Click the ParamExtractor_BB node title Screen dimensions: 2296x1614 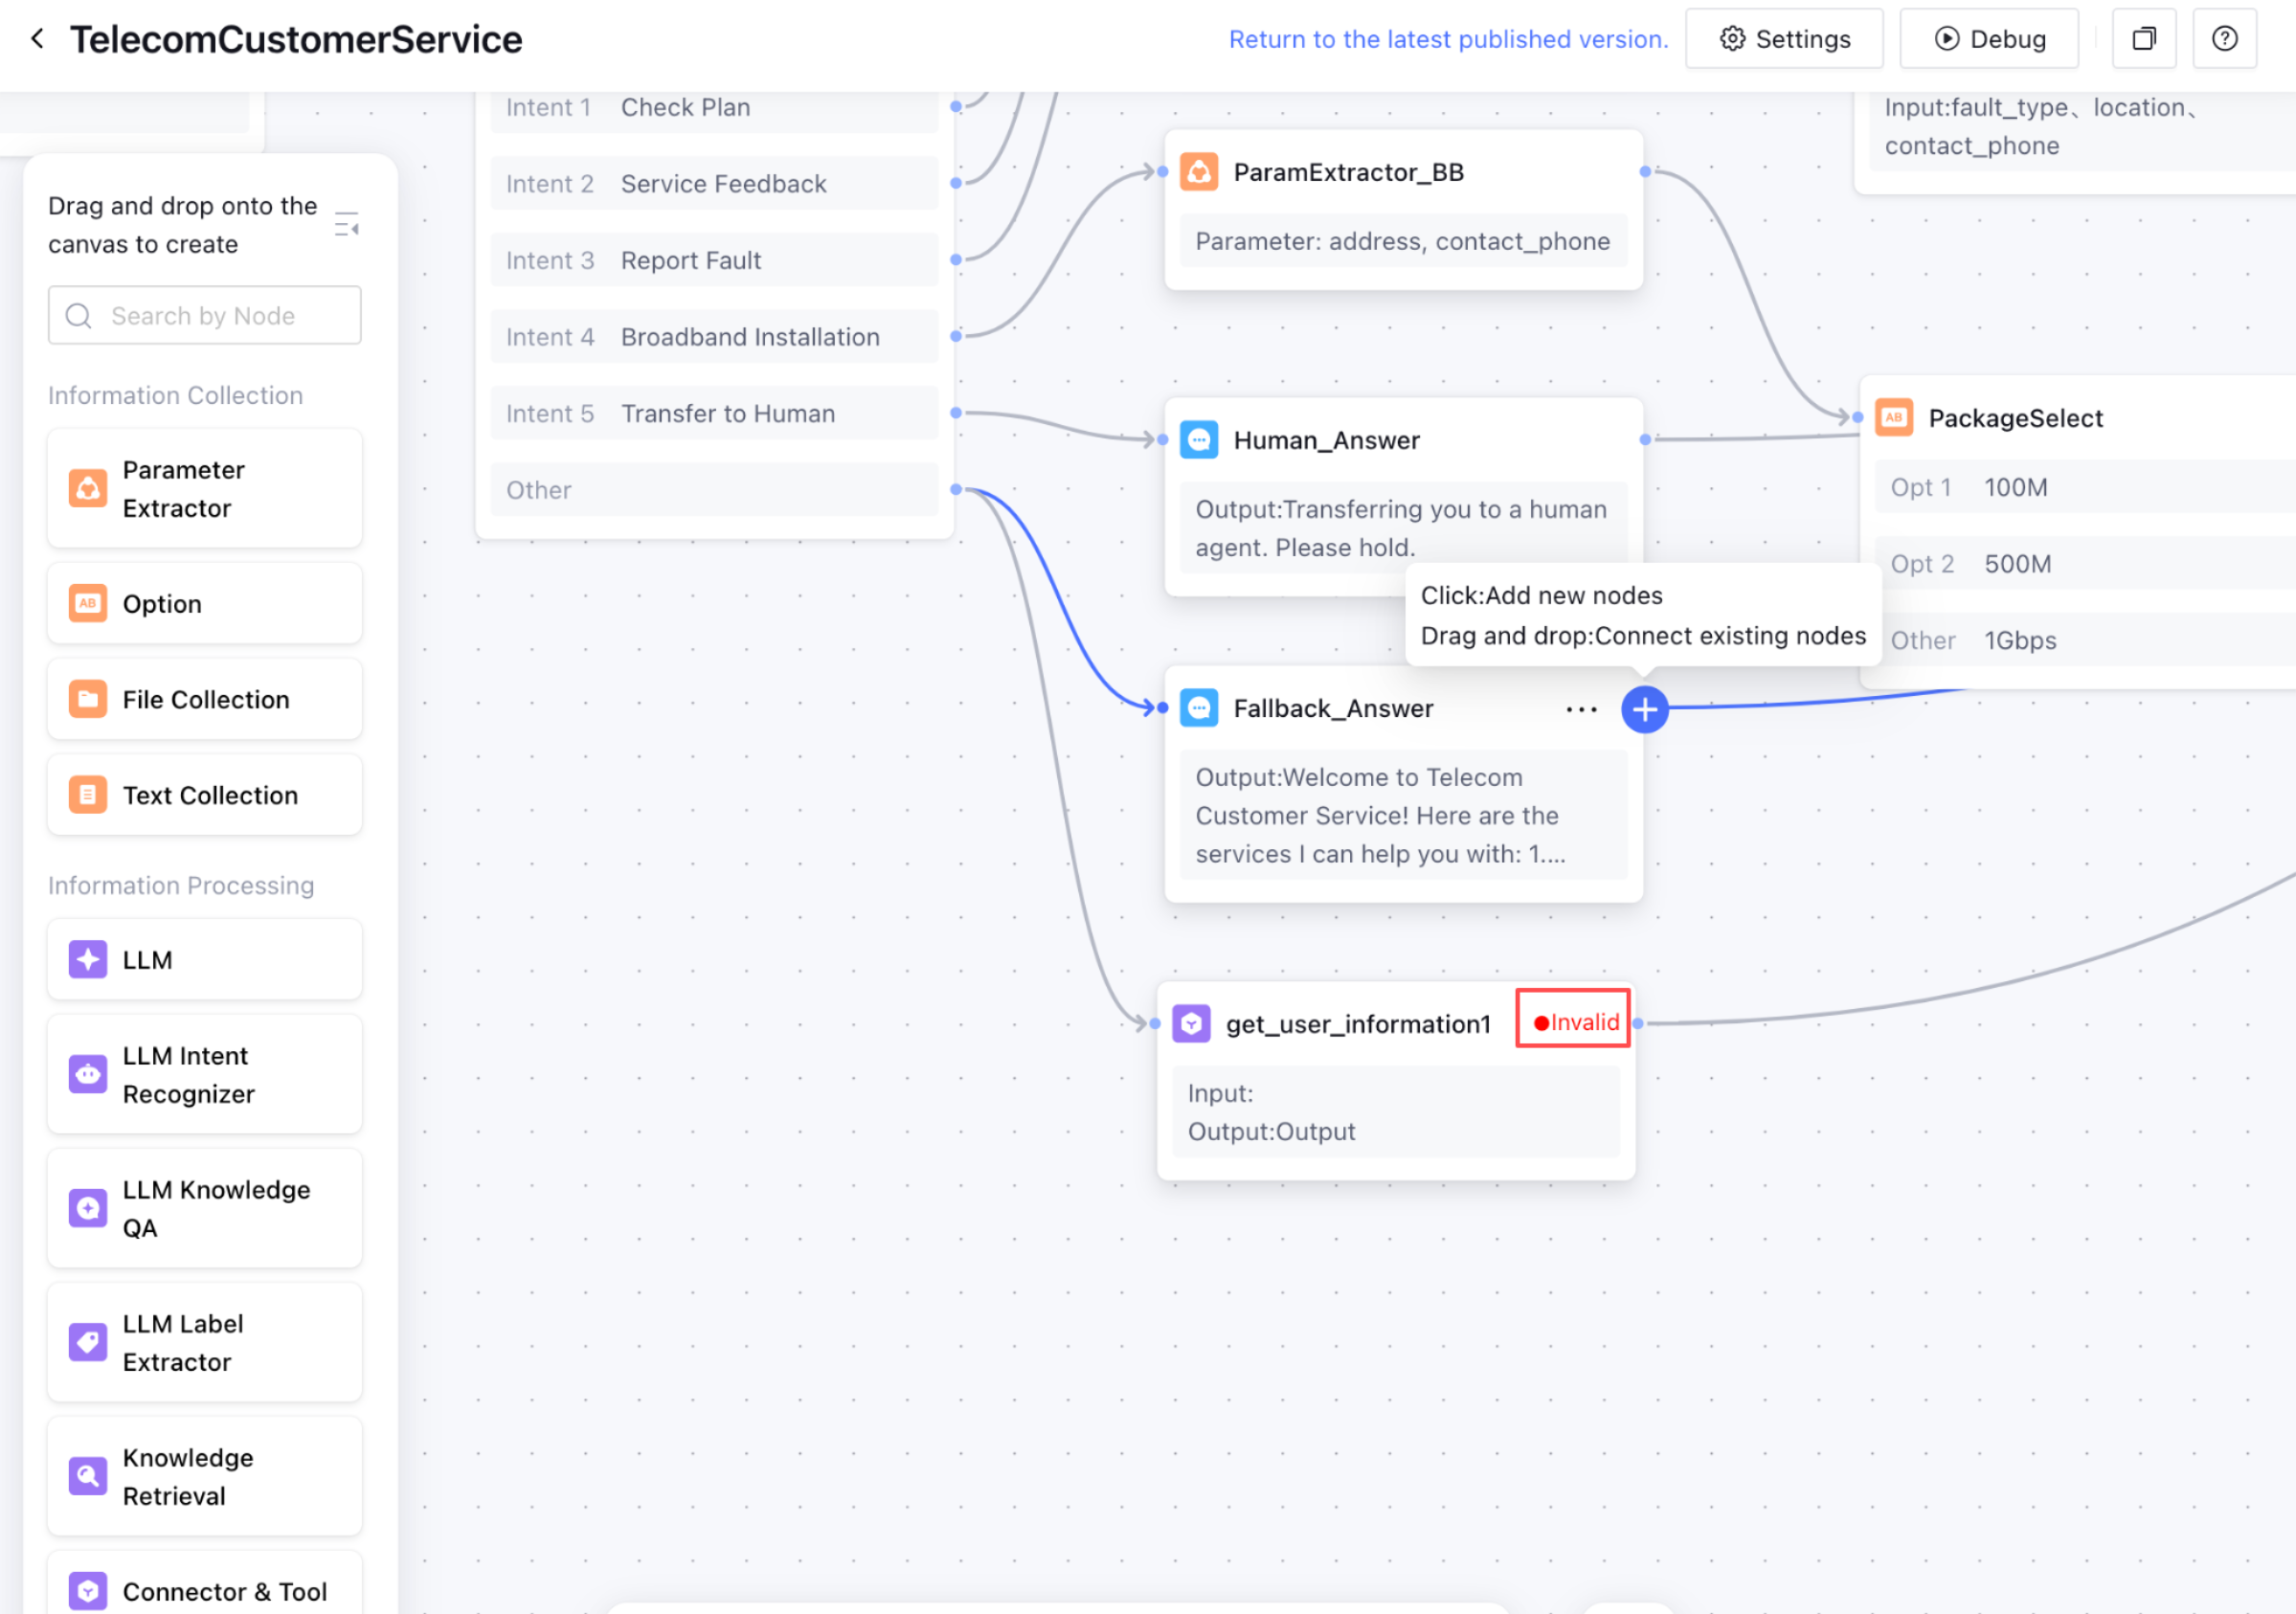coord(1348,173)
